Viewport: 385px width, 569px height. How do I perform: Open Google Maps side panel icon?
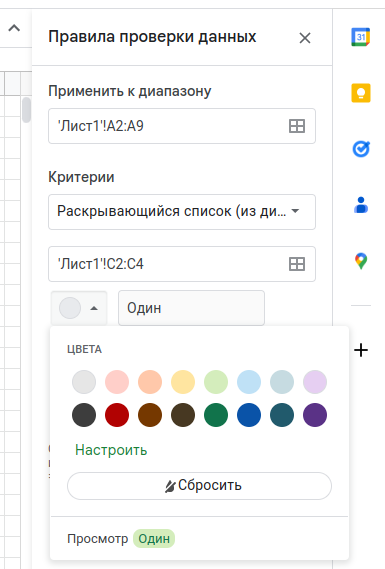click(x=361, y=261)
